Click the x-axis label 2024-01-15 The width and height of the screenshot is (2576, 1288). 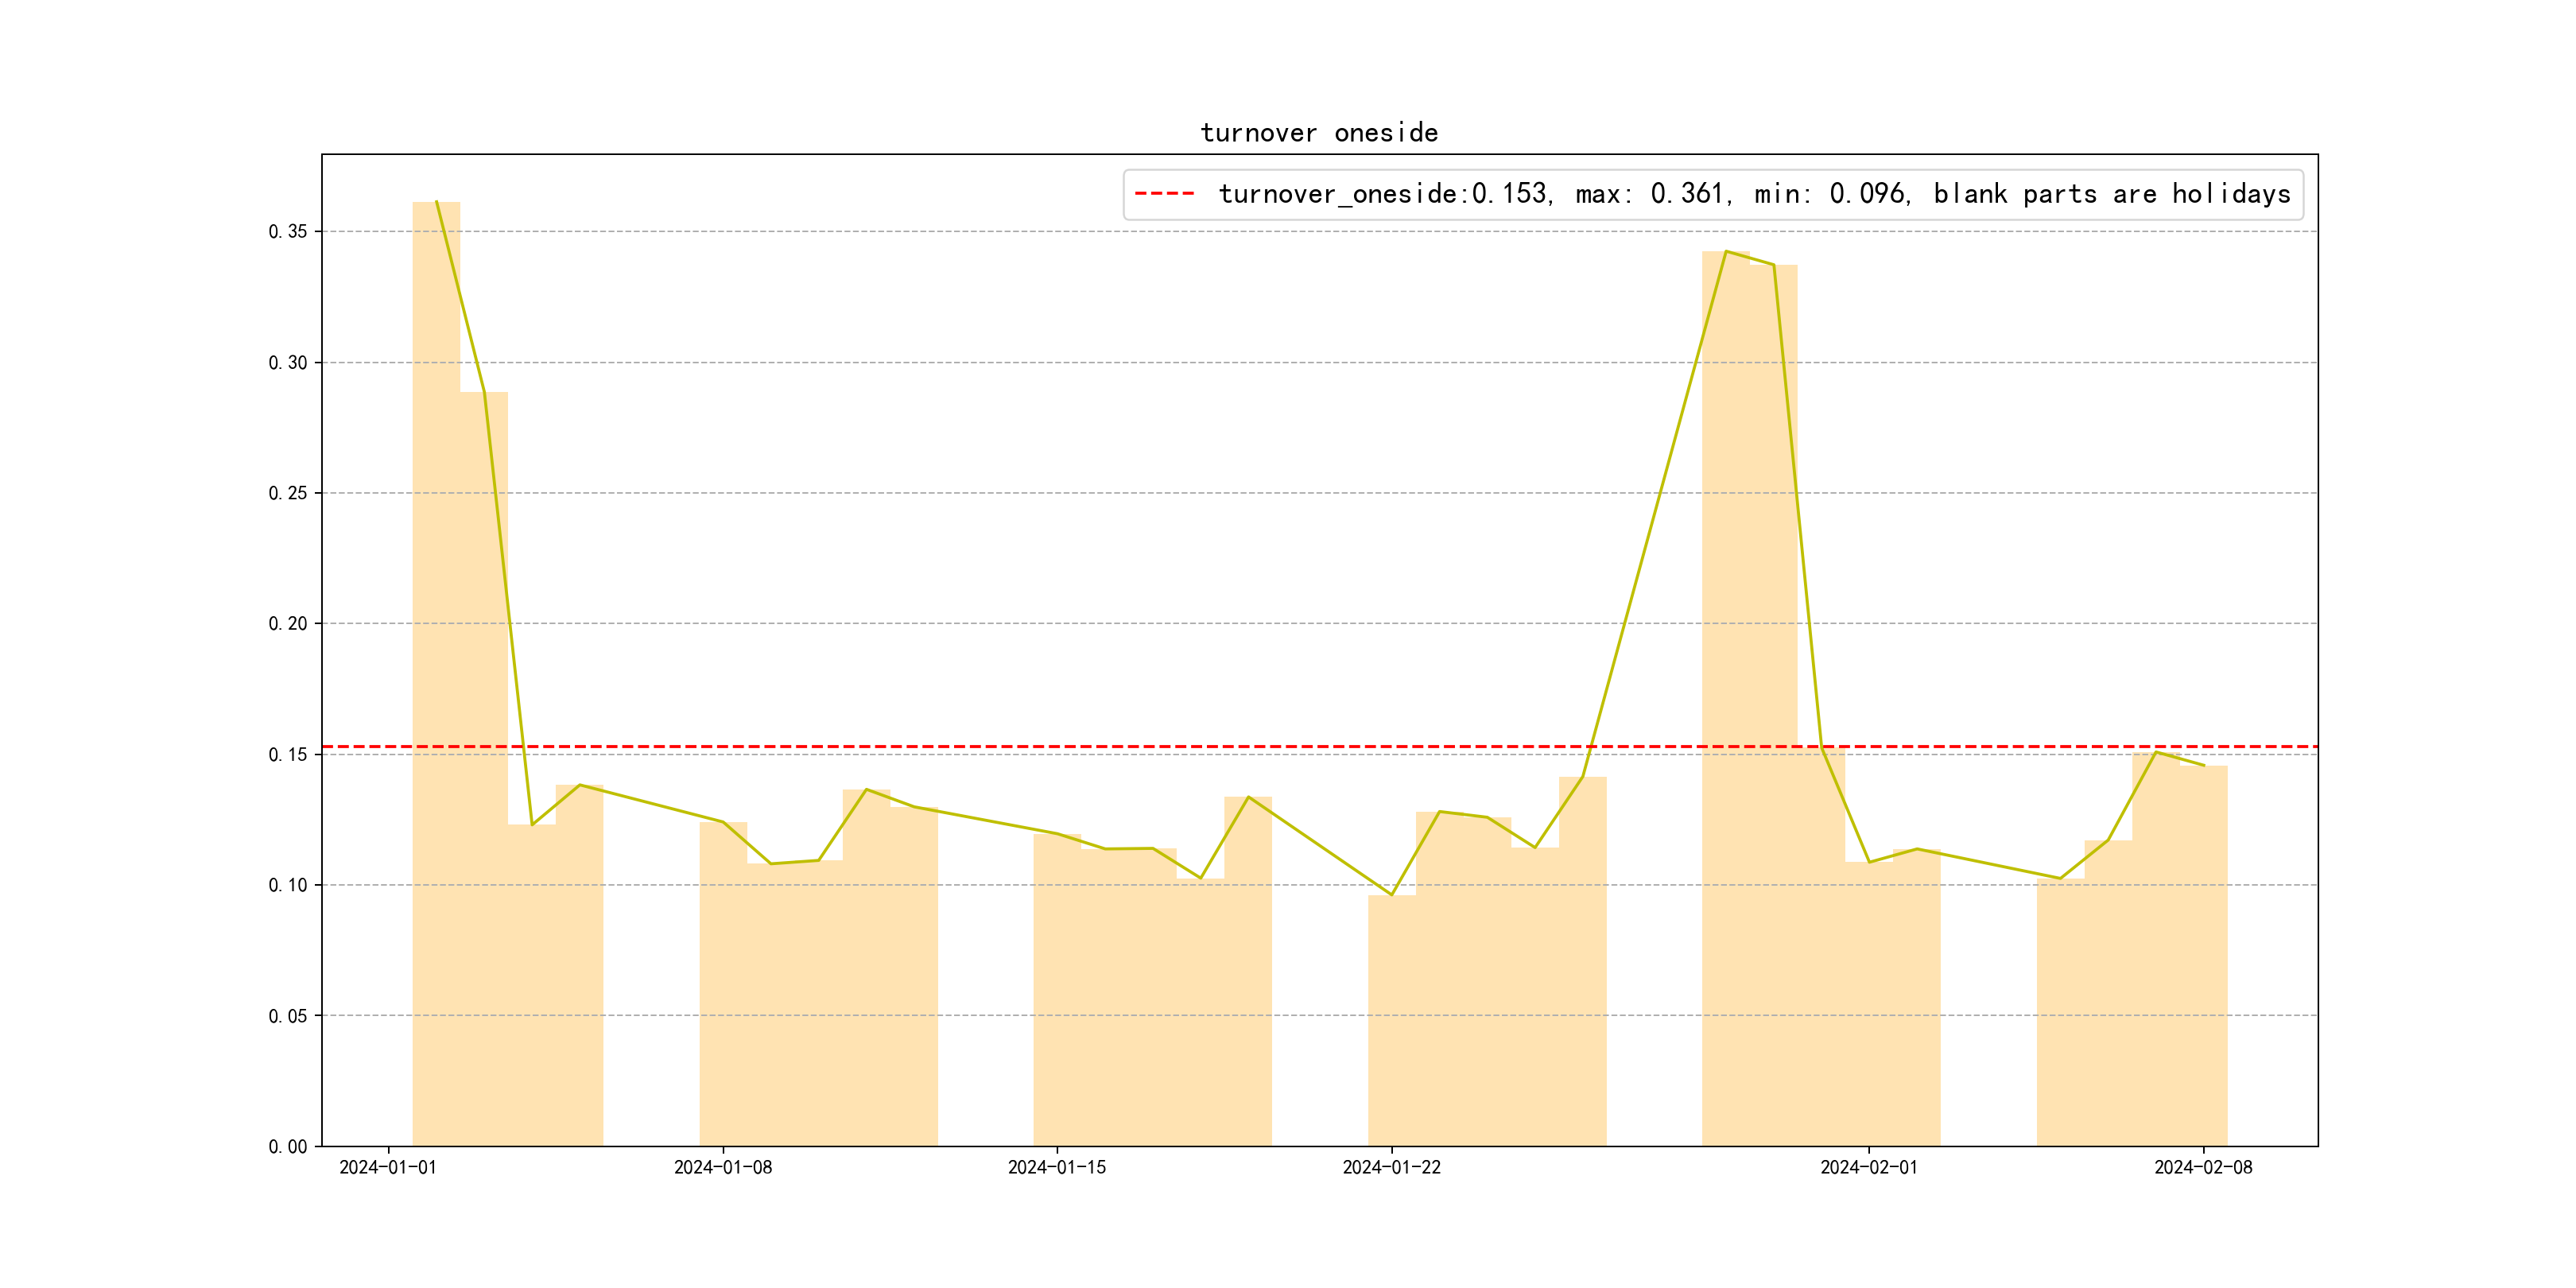coord(1057,1168)
